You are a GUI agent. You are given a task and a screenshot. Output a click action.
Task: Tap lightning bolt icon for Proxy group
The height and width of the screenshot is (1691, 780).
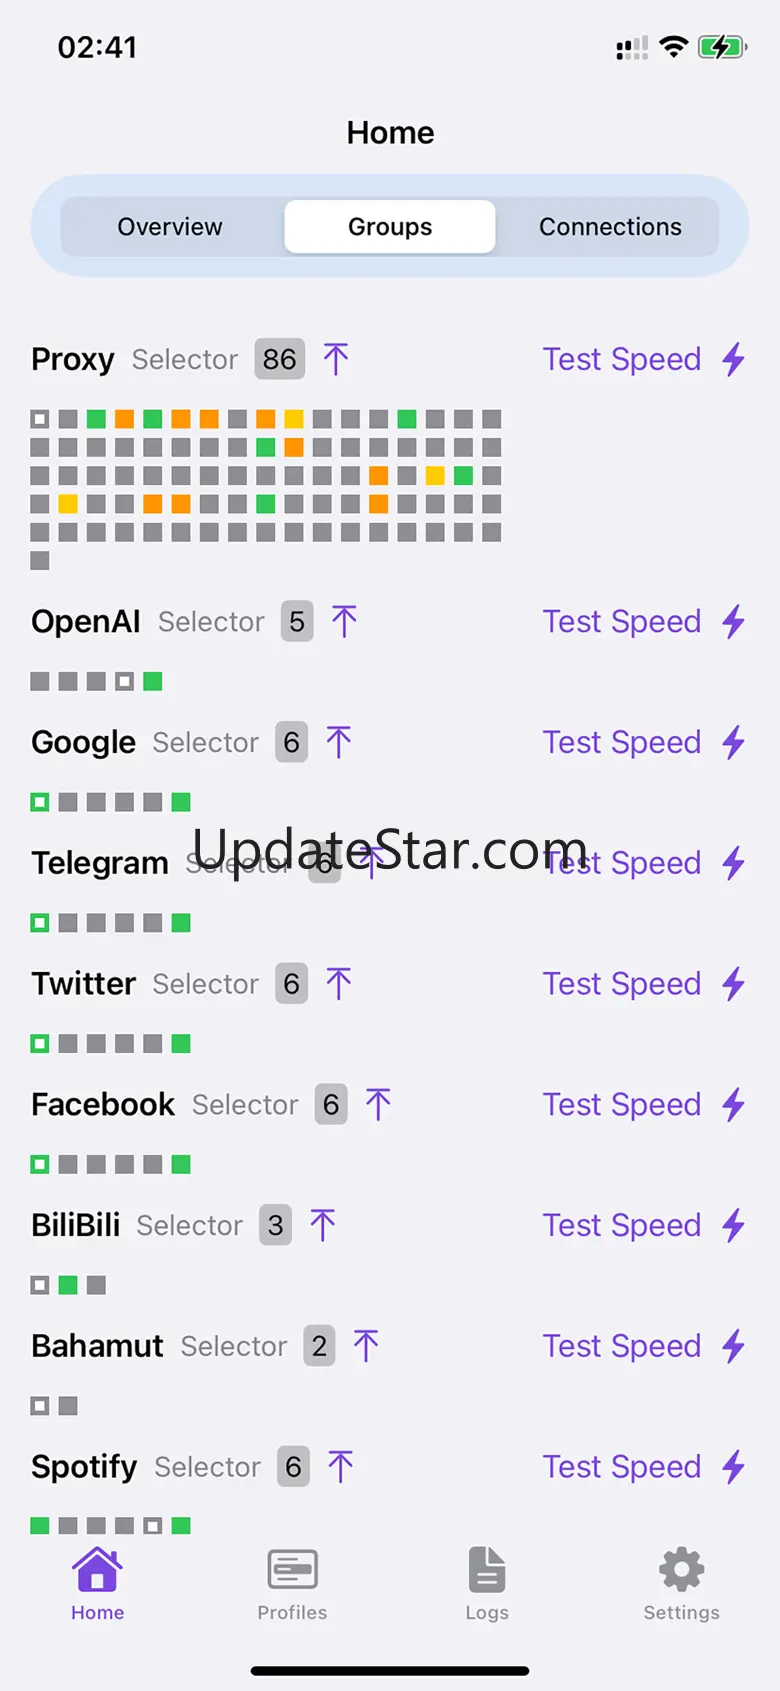pos(734,359)
